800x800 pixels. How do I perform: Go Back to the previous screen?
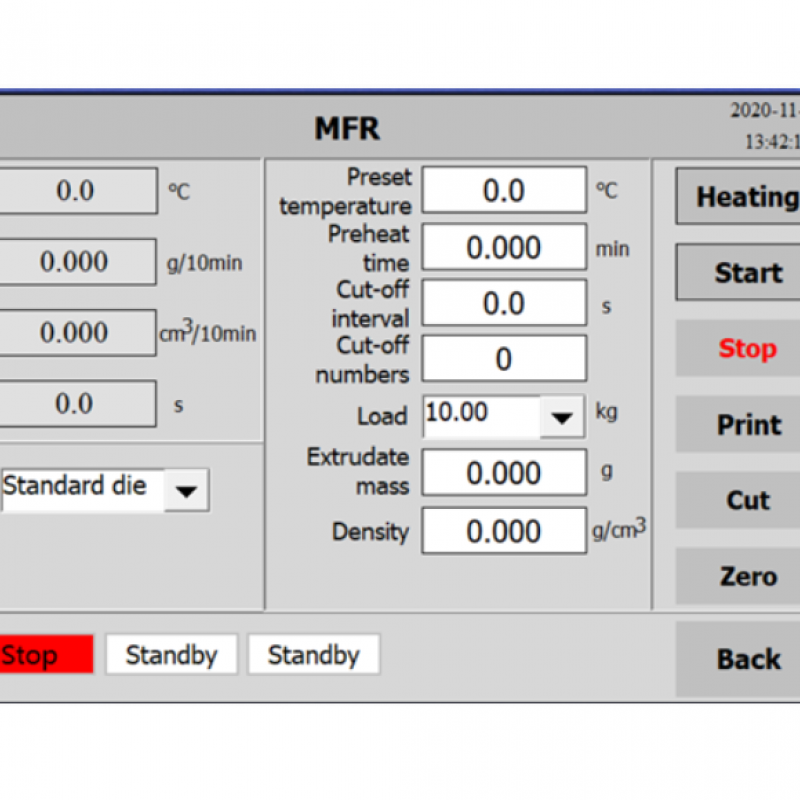[746, 659]
